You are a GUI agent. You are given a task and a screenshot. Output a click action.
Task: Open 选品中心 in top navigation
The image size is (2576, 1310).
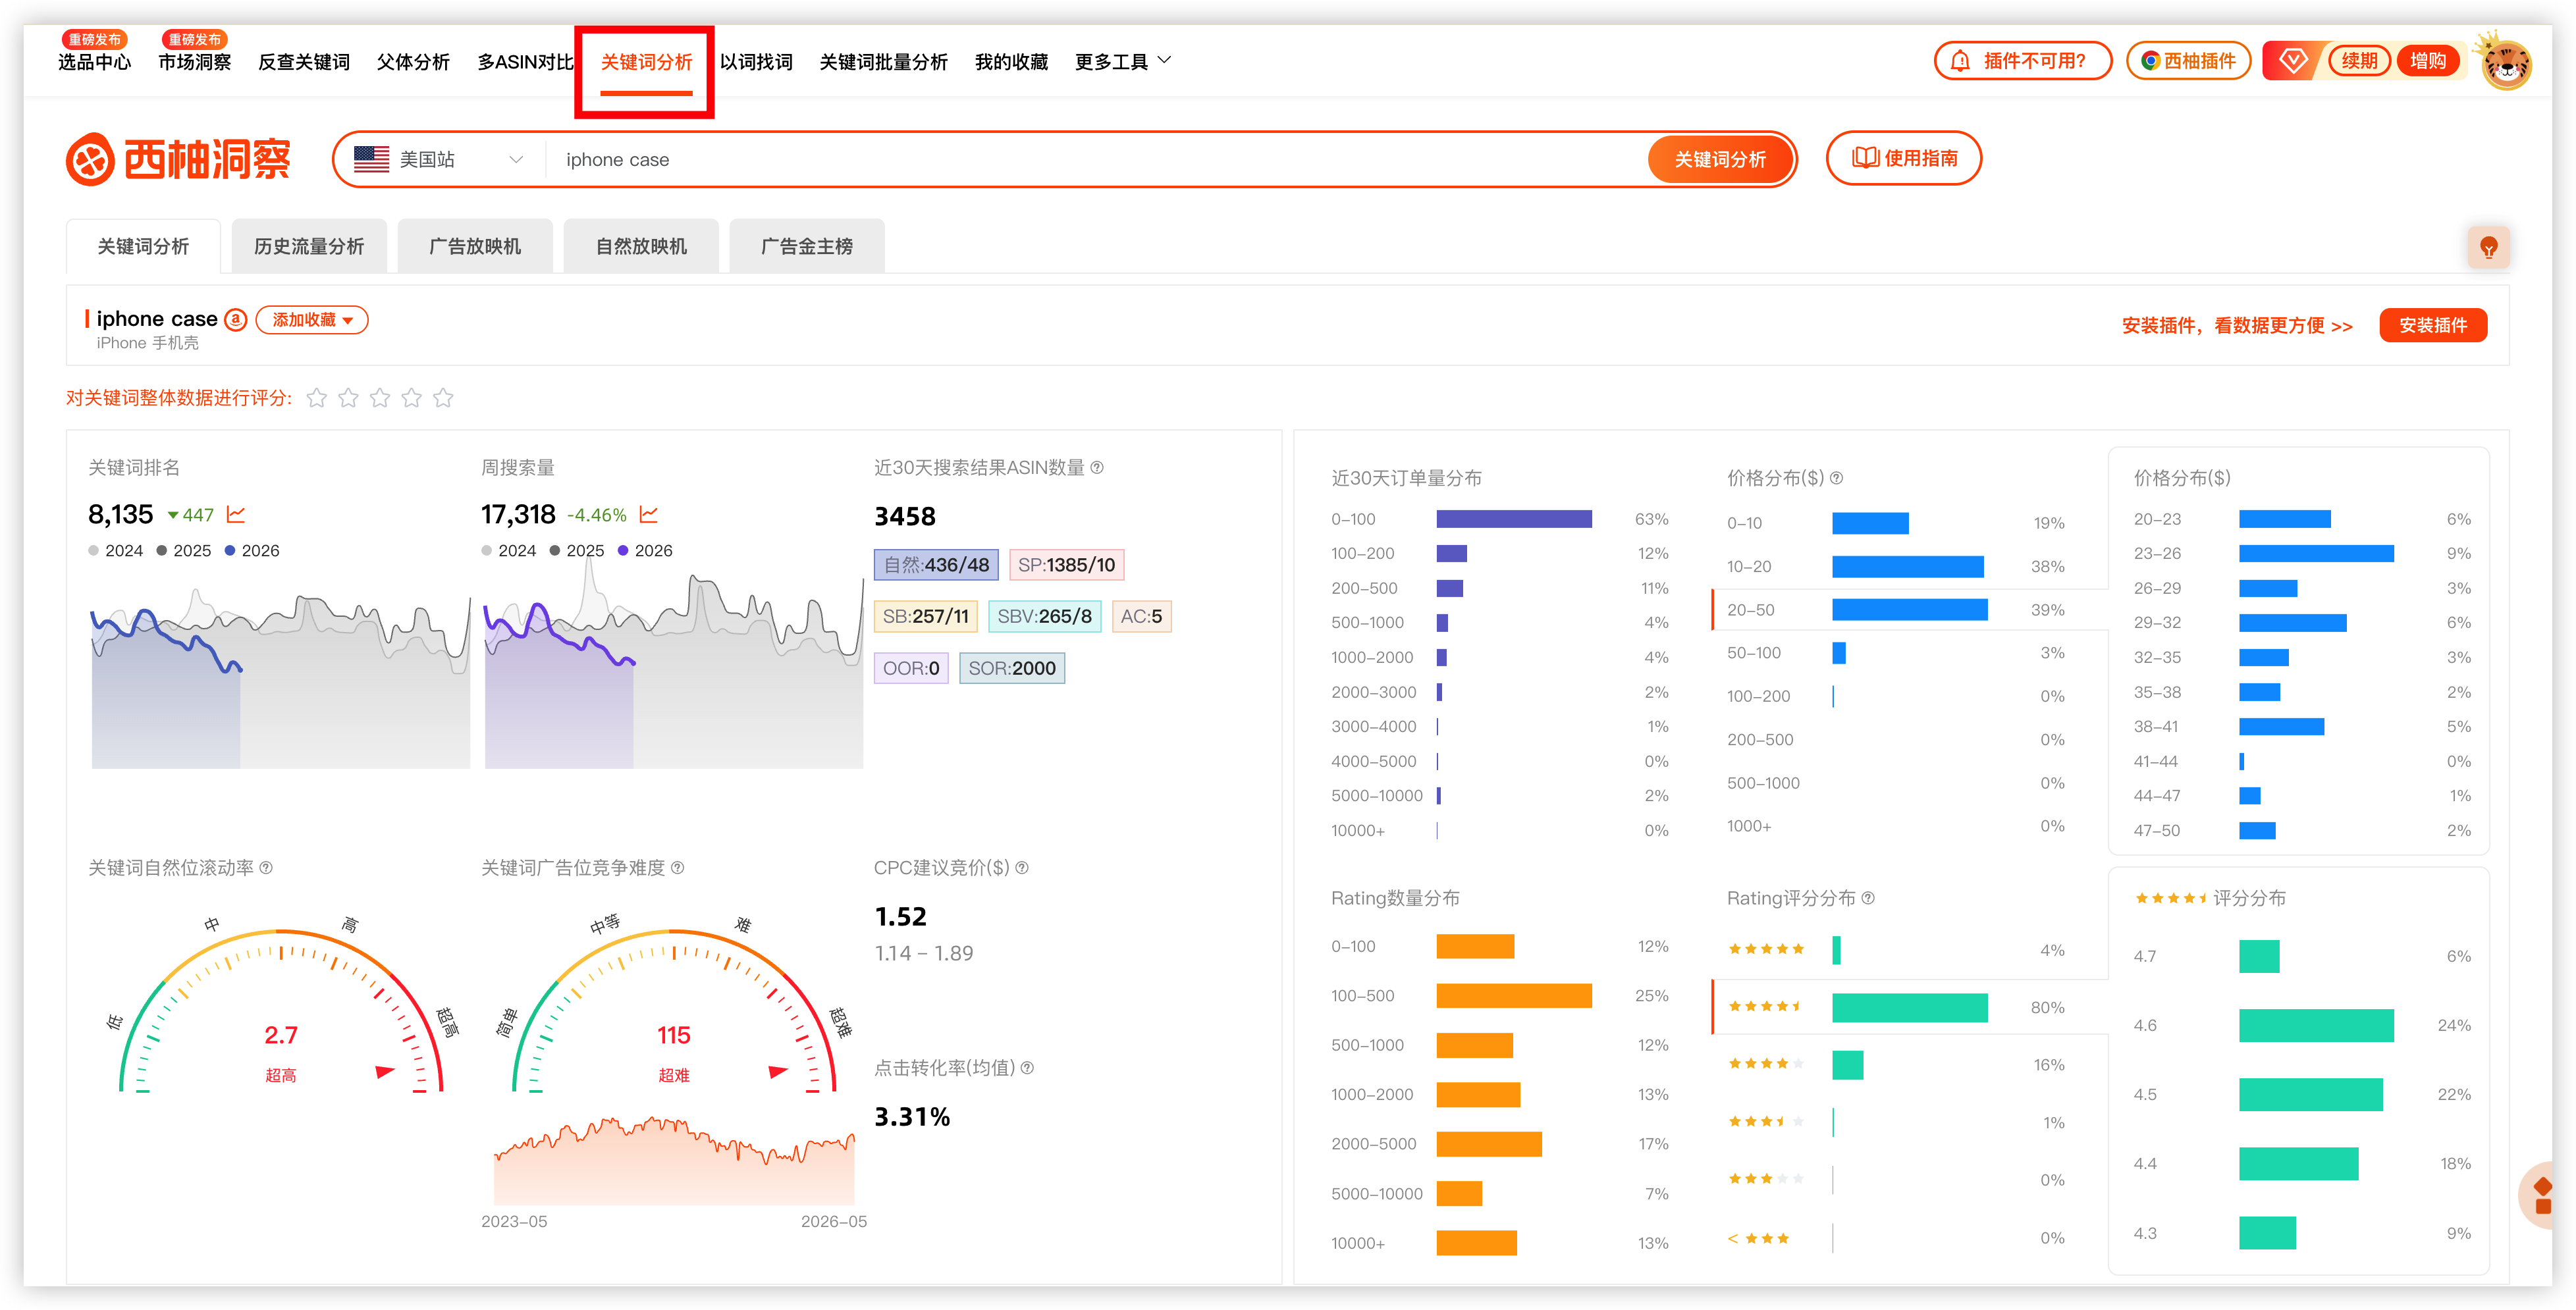point(94,61)
